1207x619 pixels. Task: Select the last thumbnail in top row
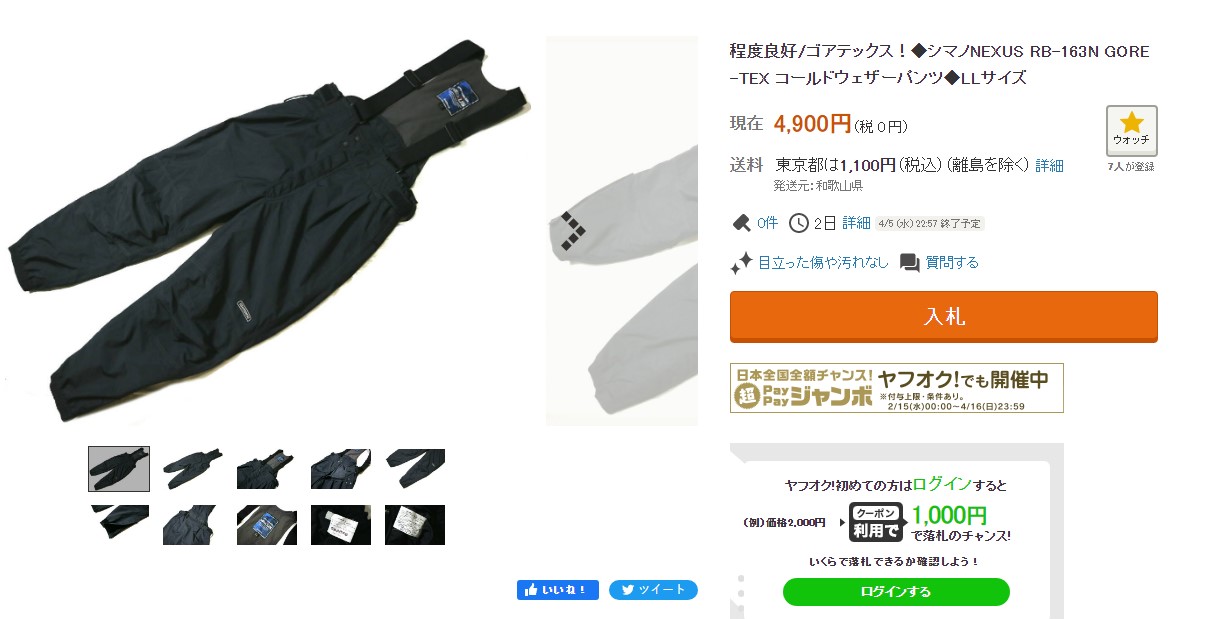pyautogui.click(x=415, y=469)
